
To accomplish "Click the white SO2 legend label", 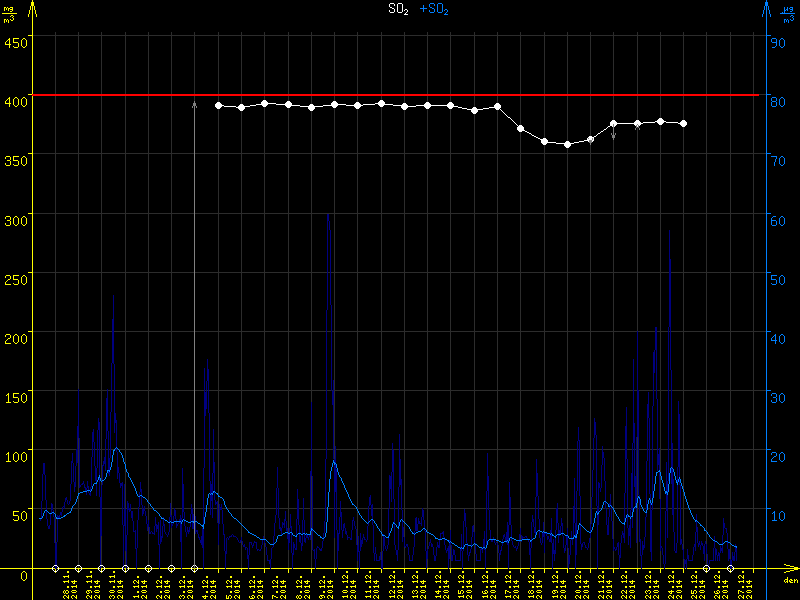I will click(x=398, y=9).
